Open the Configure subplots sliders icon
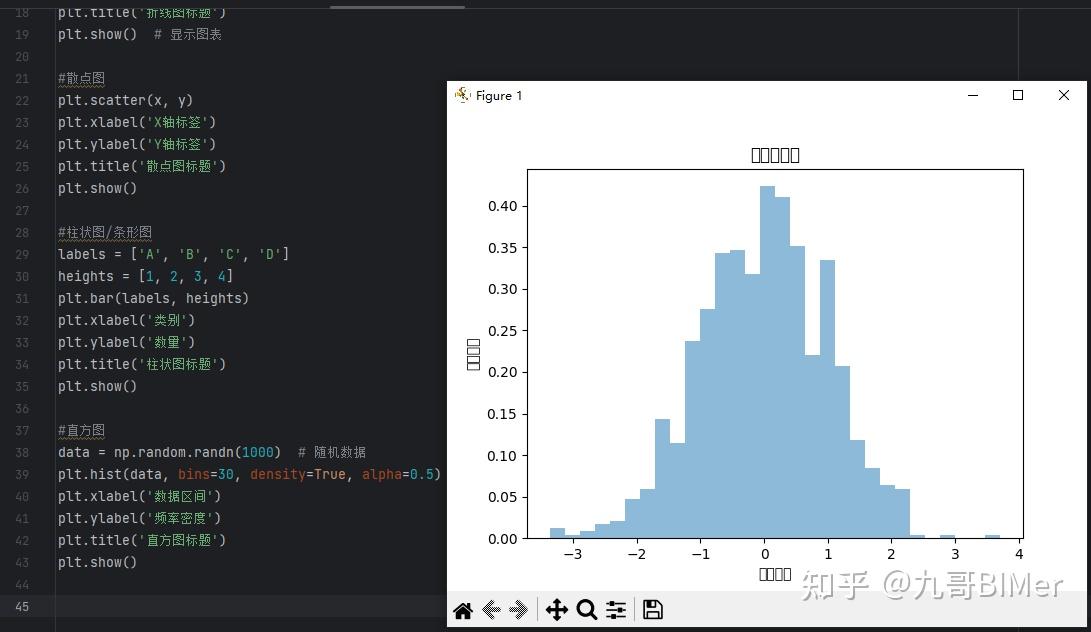 pyautogui.click(x=616, y=610)
